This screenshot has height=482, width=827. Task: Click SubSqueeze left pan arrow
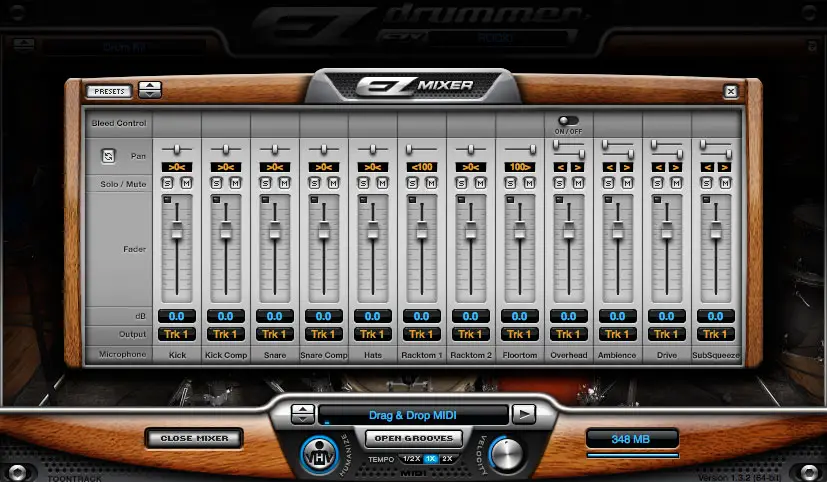(707, 167)
